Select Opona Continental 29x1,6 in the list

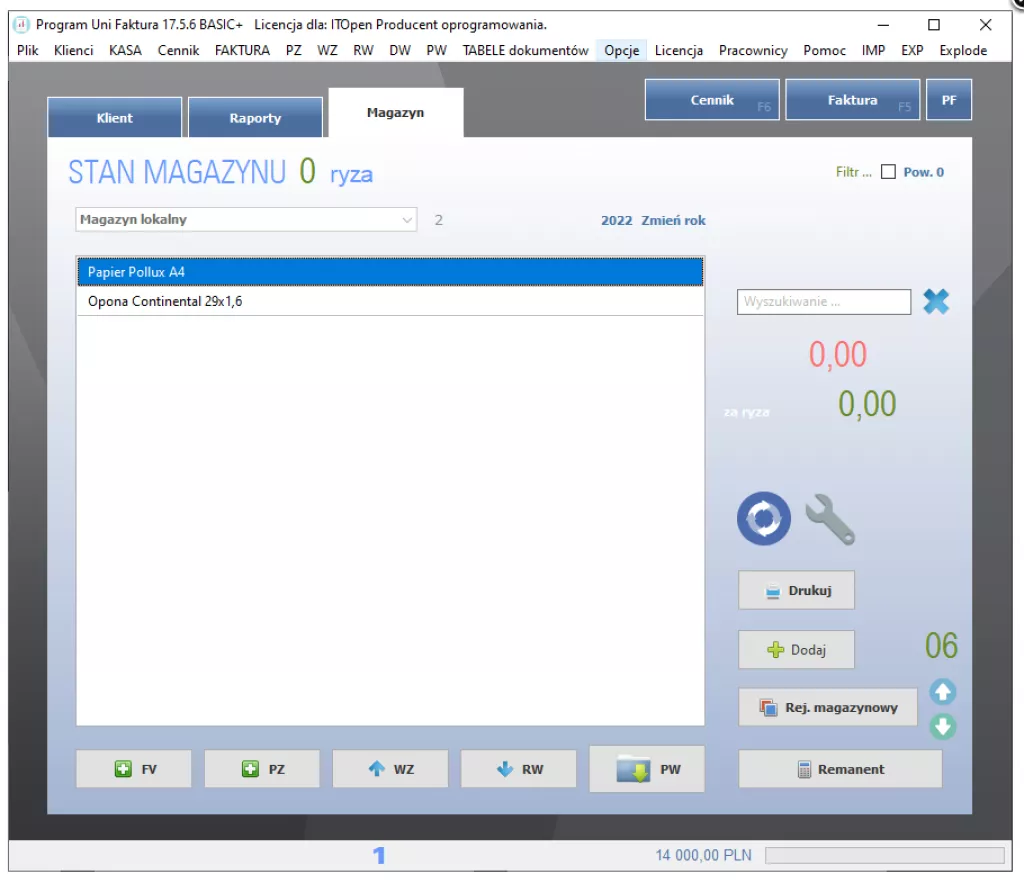pos(391,301)
